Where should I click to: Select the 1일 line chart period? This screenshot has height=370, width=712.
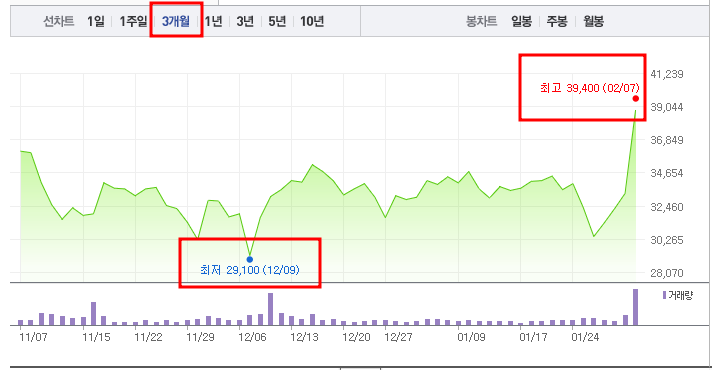click(x=96, y=21)
